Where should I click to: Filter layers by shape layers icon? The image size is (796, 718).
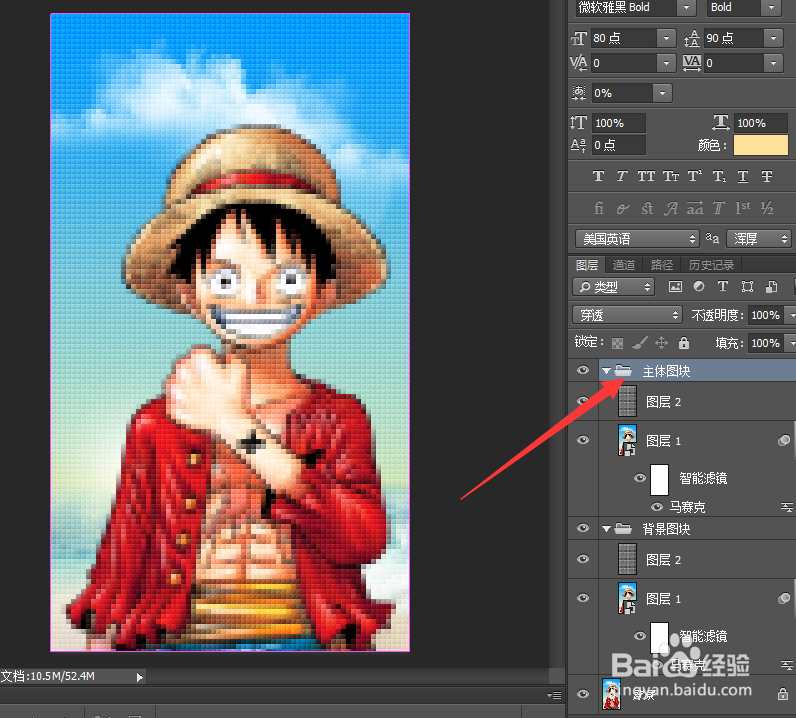tap(747, 286)
